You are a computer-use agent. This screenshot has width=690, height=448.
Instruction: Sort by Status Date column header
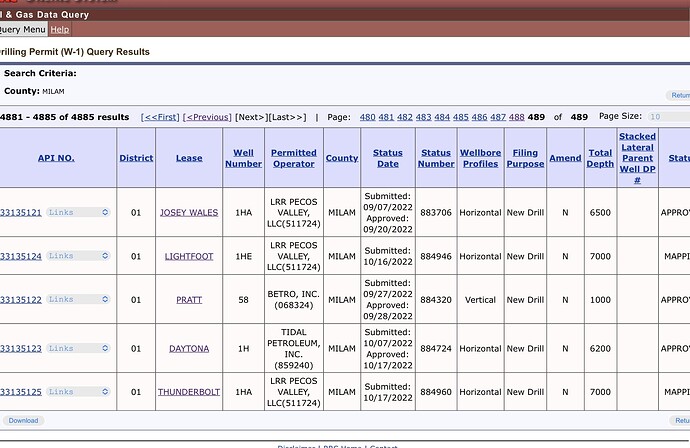tap(388, 158)
